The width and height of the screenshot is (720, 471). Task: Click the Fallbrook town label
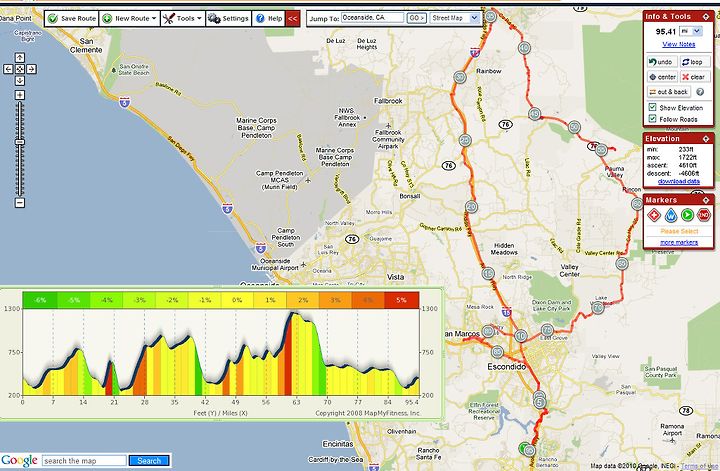(388, 101)
